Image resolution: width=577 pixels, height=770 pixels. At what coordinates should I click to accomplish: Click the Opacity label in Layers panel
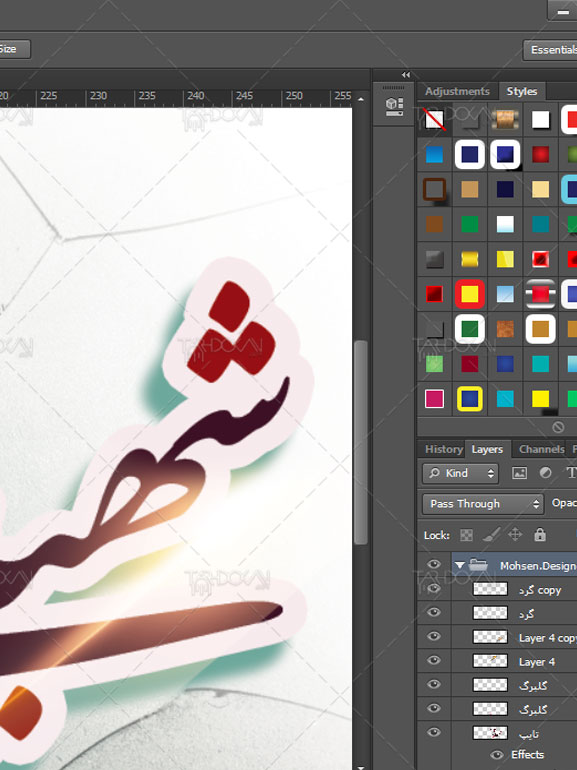pos(564,503)
